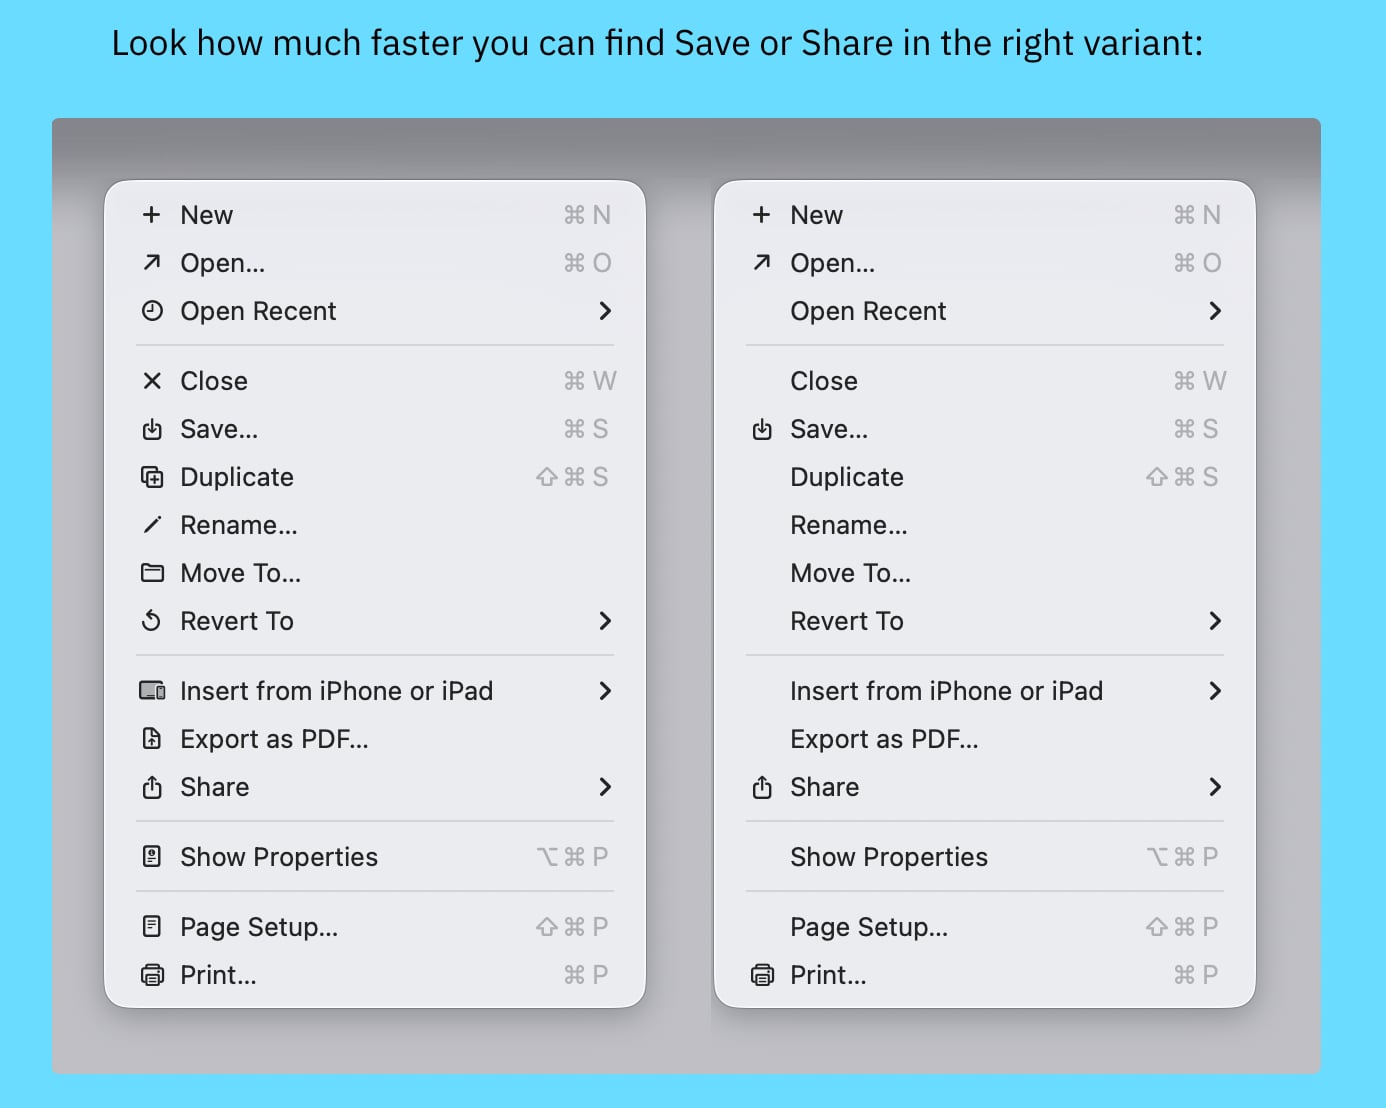1386x1108 pixels.
Task: Select Duplicate in the right menu
Action: coord(847,477)
